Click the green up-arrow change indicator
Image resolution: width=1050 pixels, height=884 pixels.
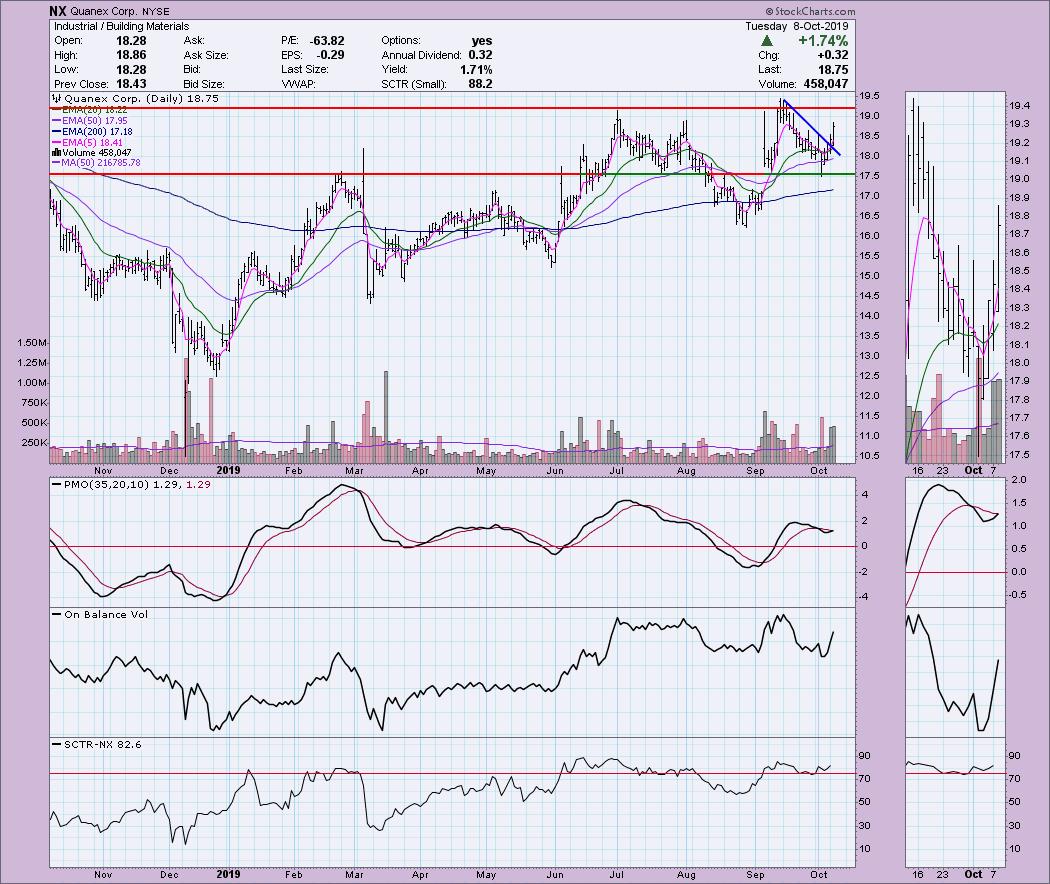pos(767,41)
